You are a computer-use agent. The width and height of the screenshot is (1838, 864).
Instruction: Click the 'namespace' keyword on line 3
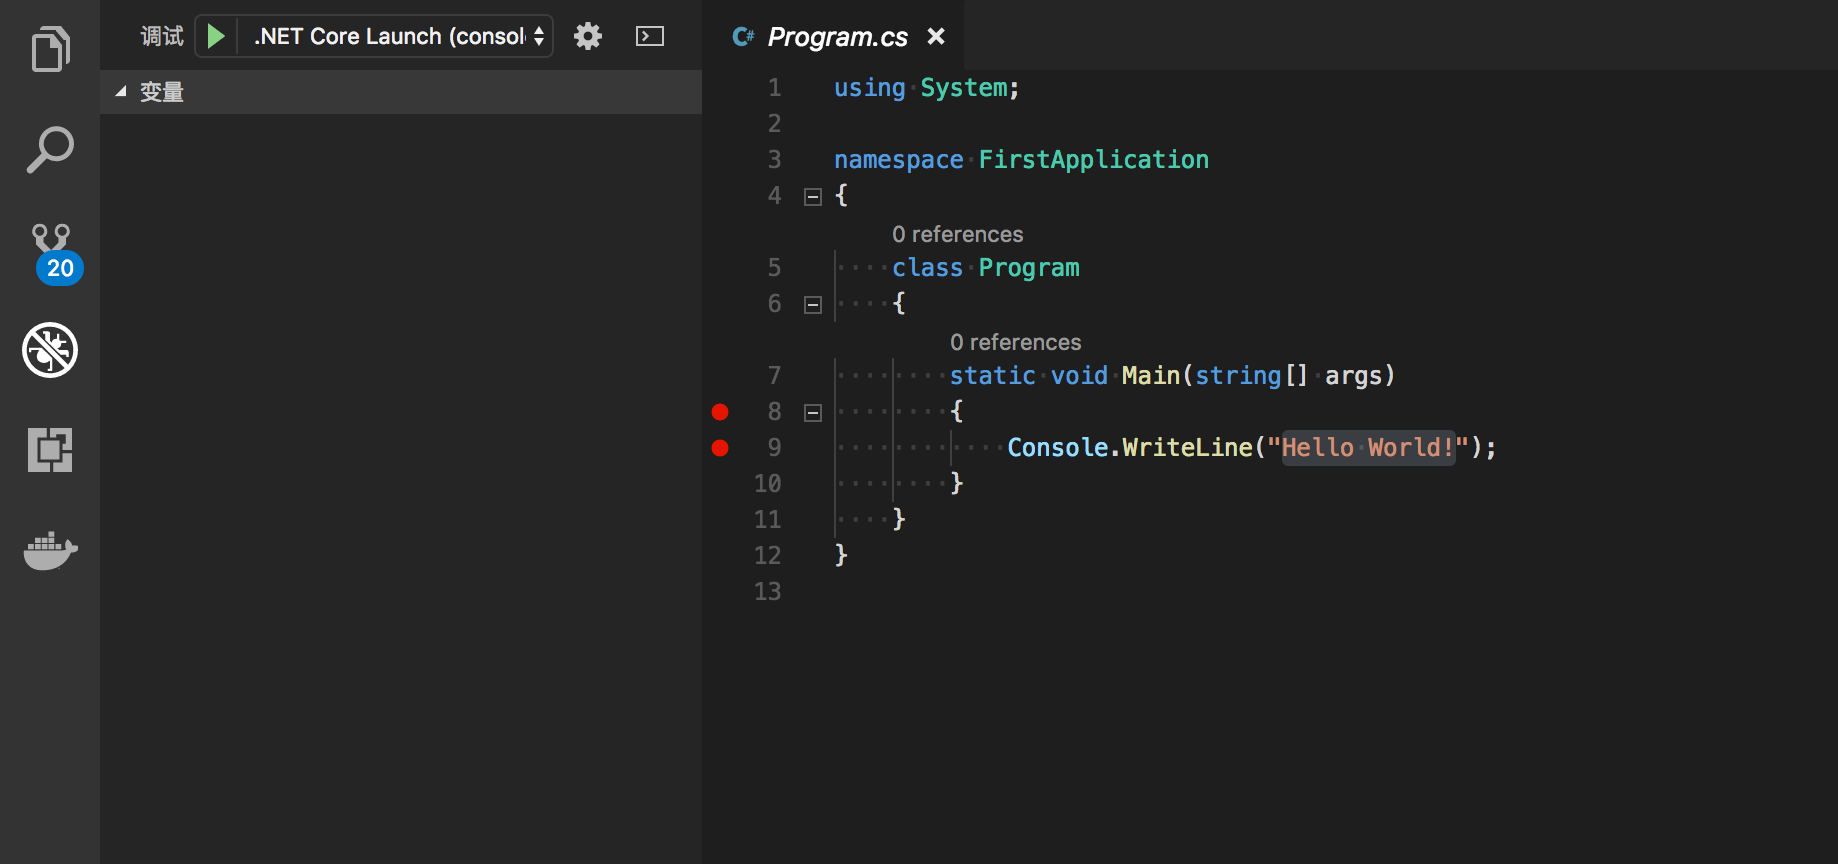coord(898,160)
